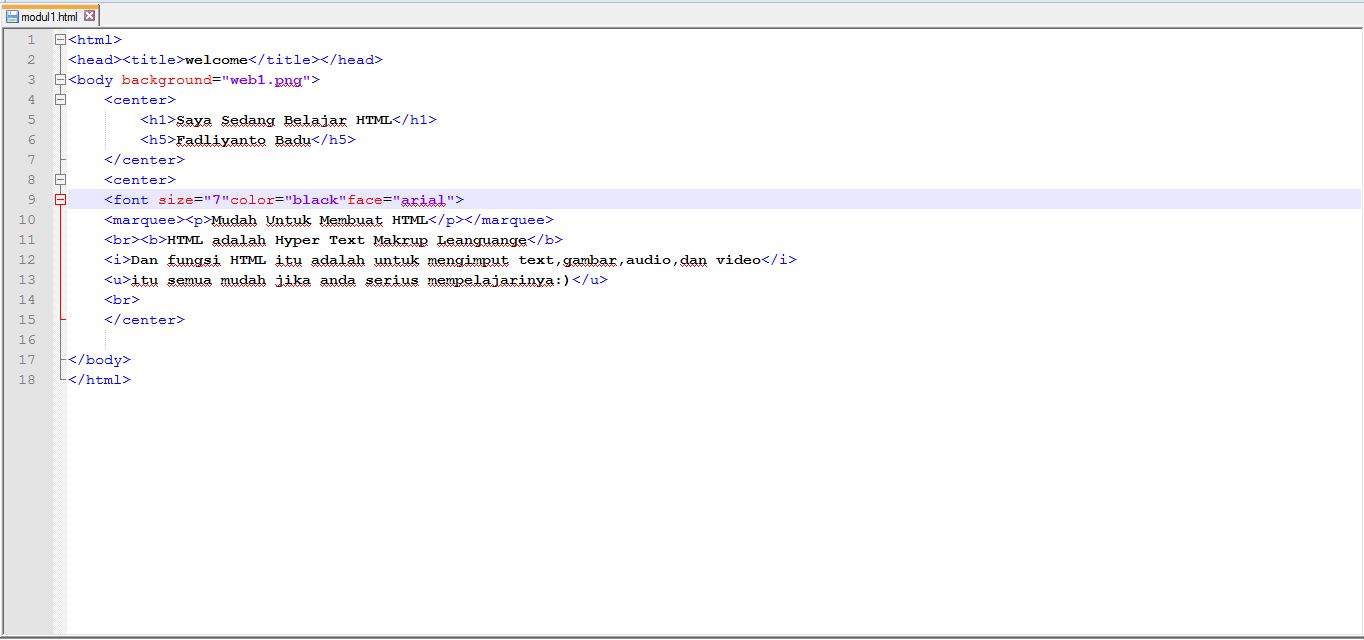Image resolution: width=1364 pixels, height=640 pixels.
Task: Click the closing </html> tag on line 18
Action: pos(99,379)
